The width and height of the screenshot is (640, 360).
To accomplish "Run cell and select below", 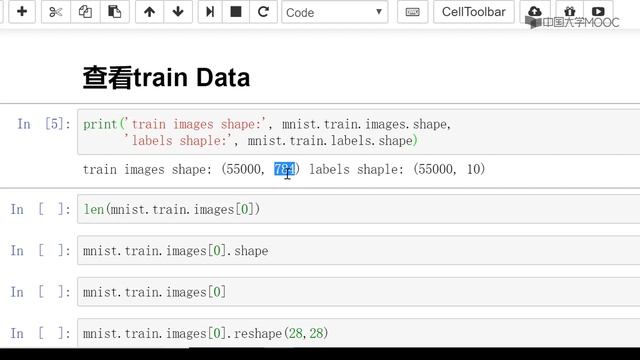I will point(210,12).
